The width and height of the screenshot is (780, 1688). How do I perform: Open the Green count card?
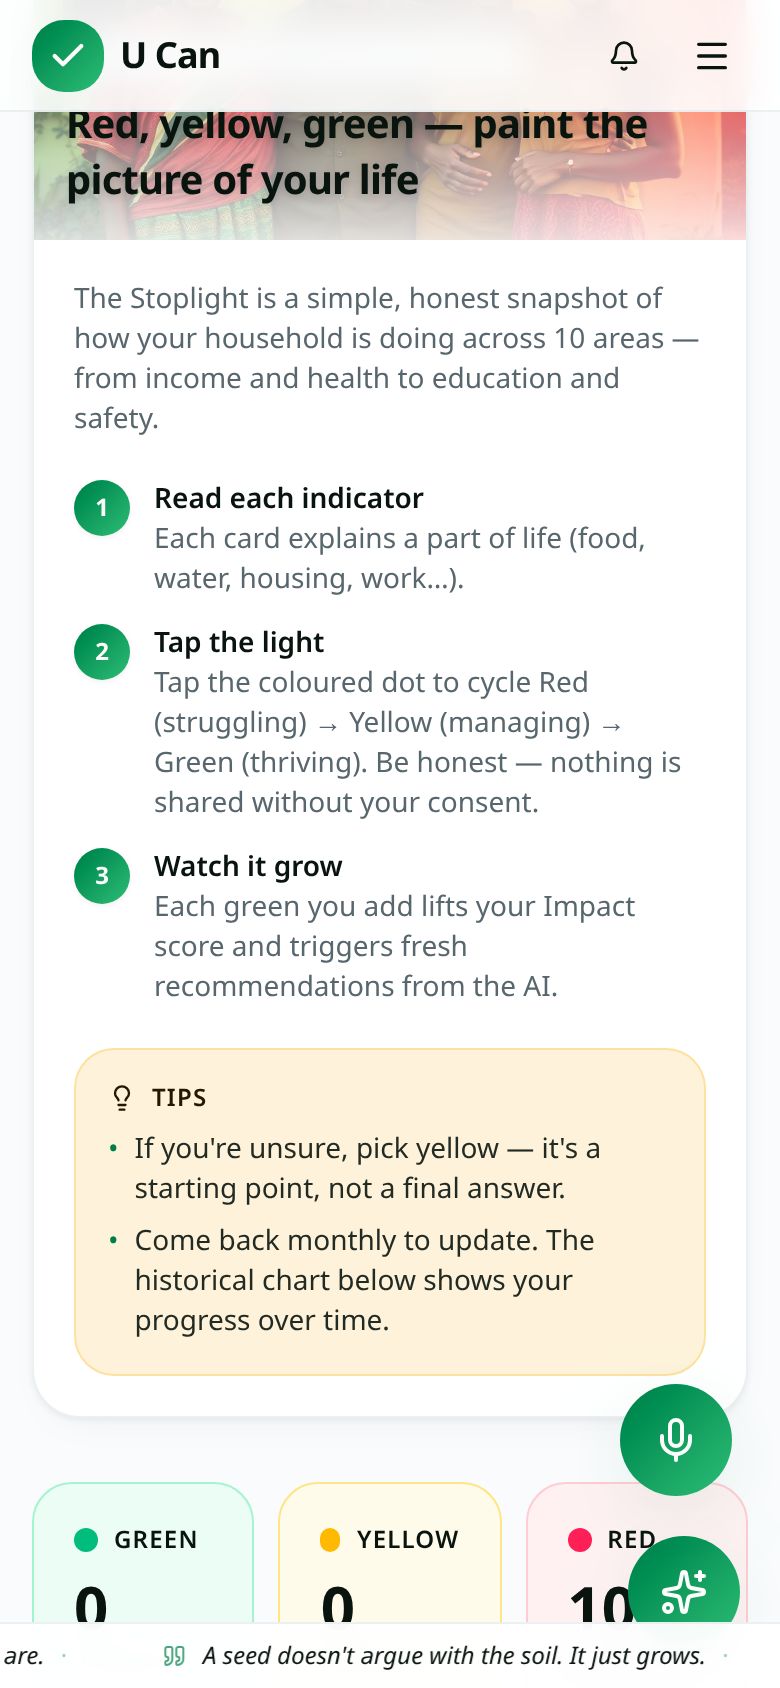pos(143,1553)
